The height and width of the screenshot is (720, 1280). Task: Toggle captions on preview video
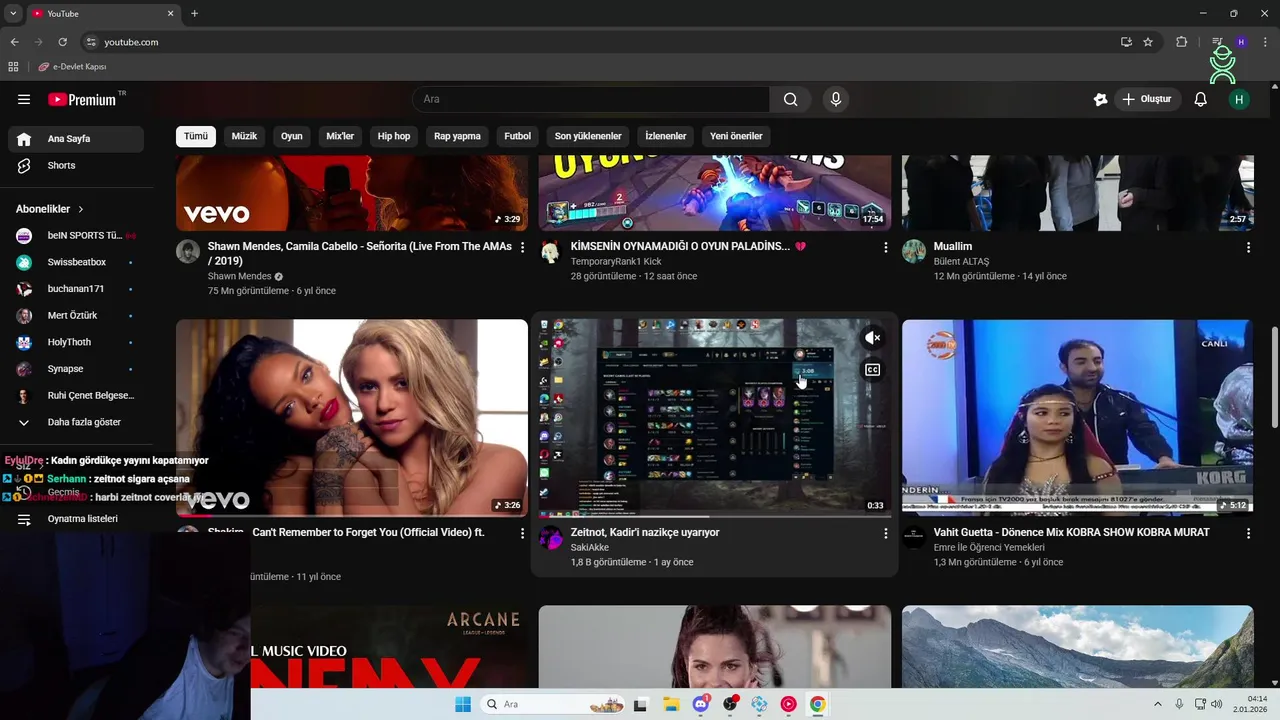pos(872,370)
